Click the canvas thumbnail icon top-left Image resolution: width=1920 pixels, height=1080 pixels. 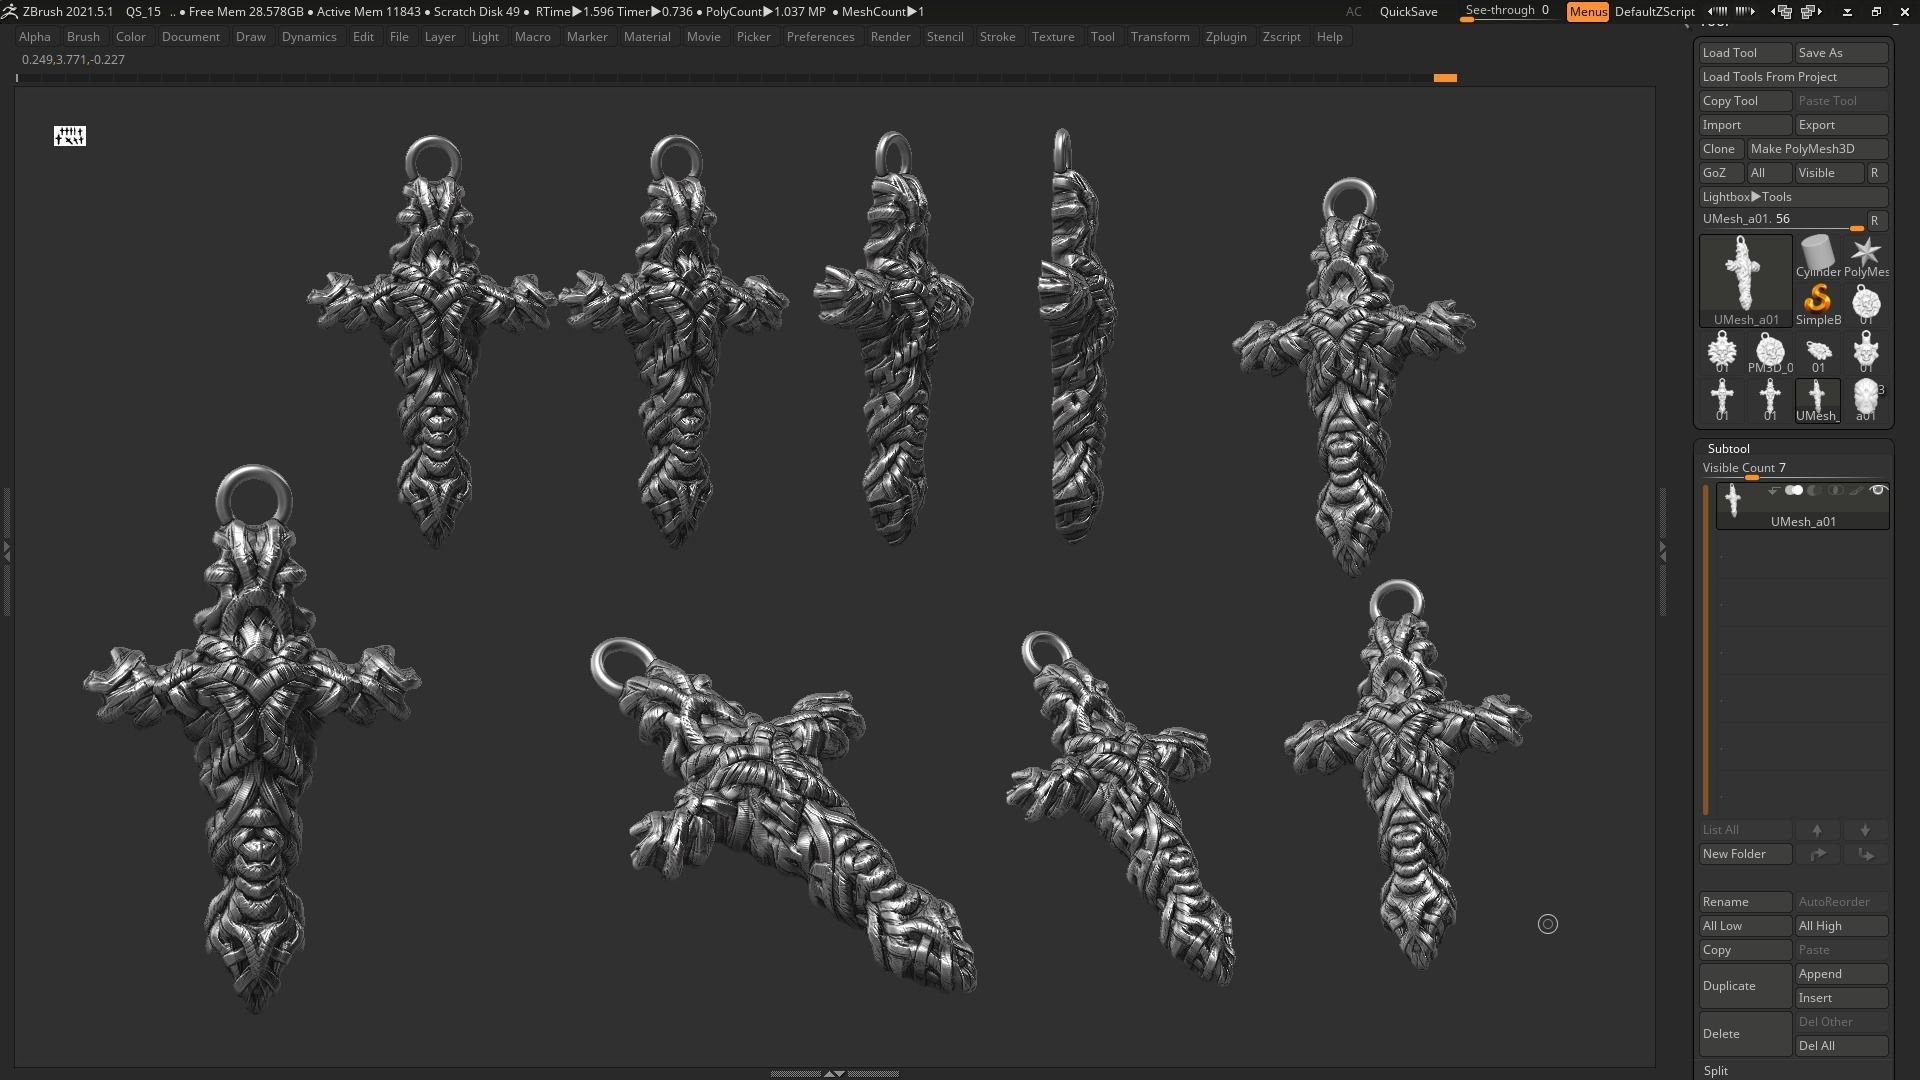70,136
